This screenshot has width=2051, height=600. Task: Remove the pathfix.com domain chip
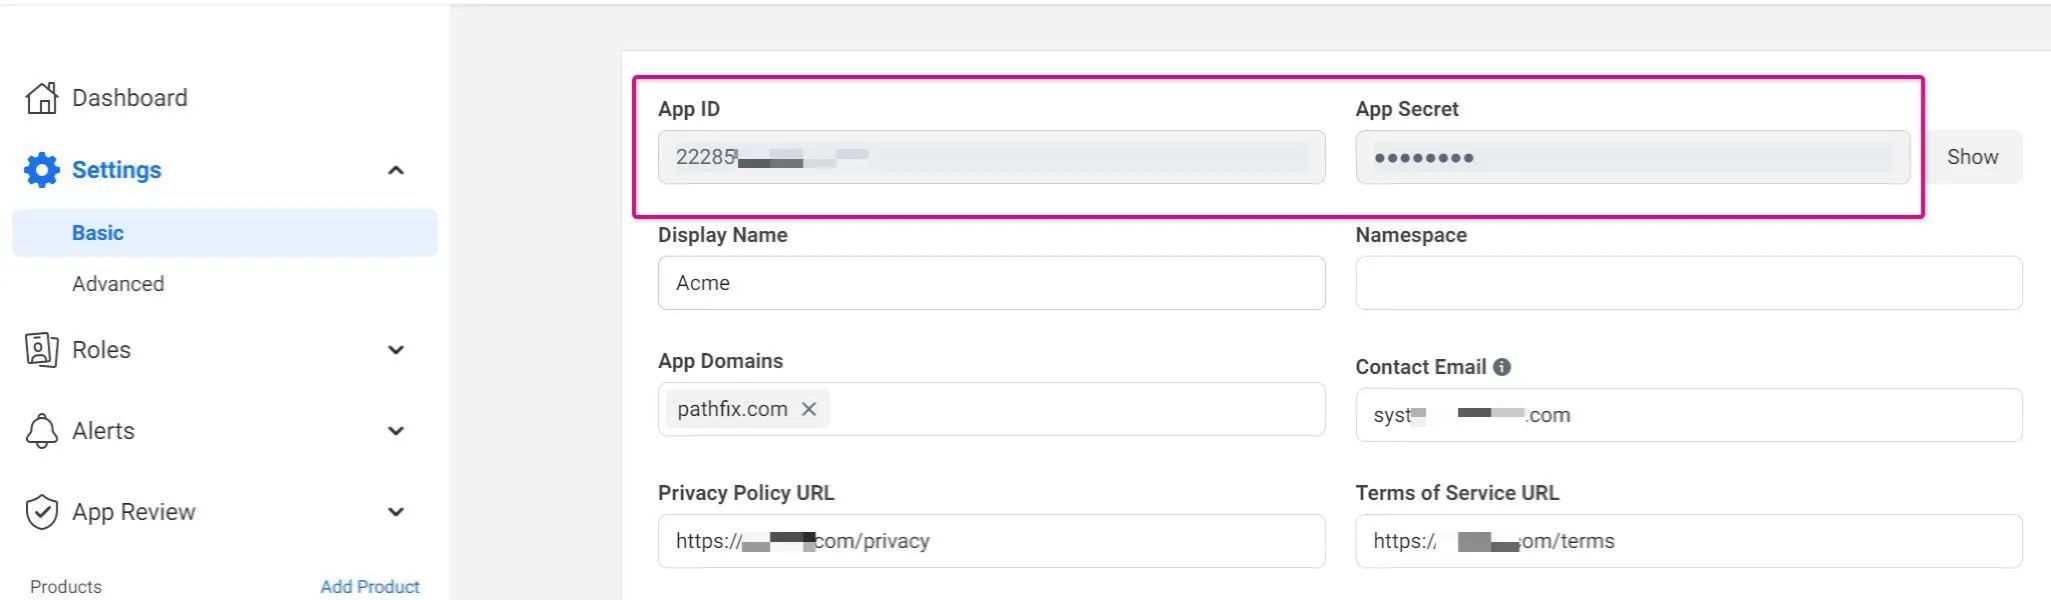[809, 409]
